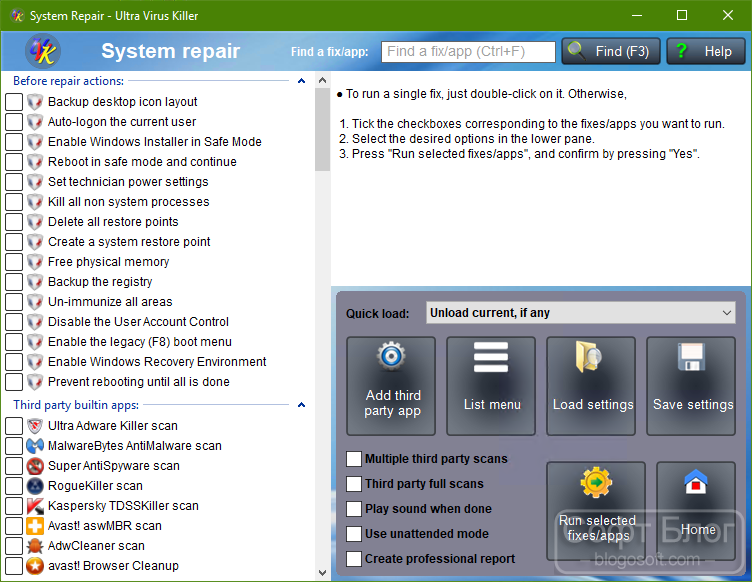The height and width of the screenshot is (582, 752).
Task: Click shield icon for Kill all non system processes
Action: (35, 202)
